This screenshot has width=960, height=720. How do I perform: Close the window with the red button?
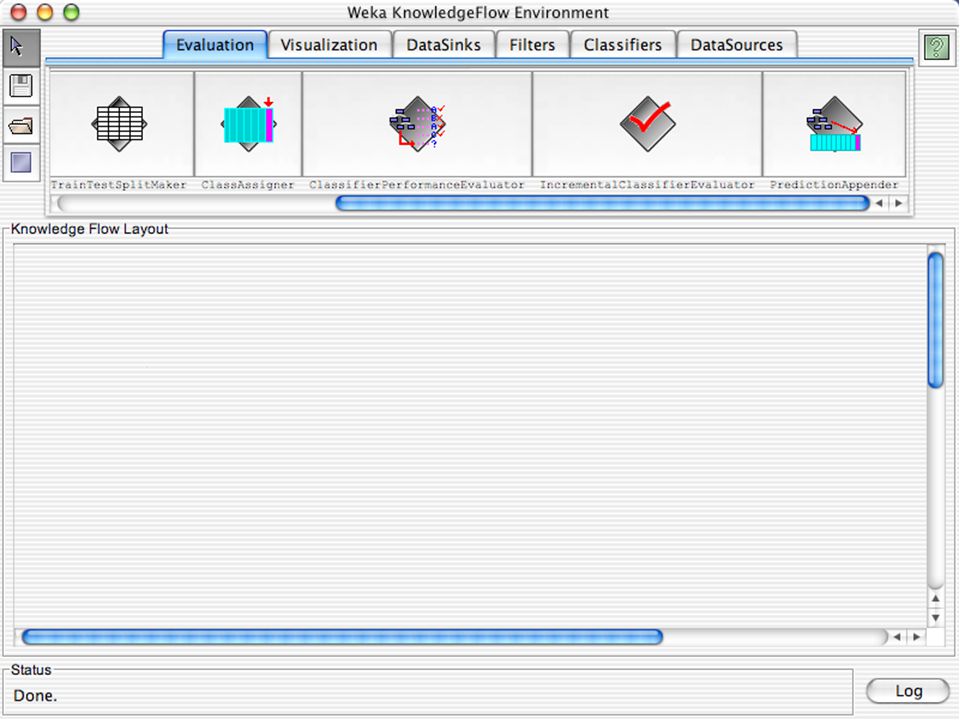click(19, 12)
